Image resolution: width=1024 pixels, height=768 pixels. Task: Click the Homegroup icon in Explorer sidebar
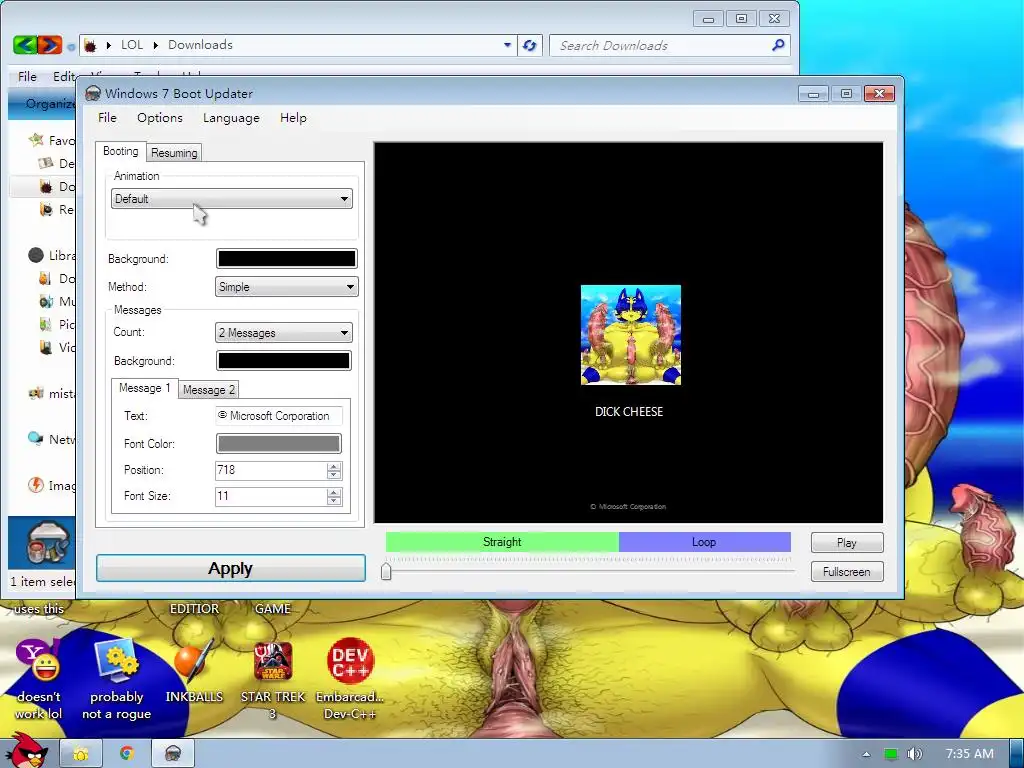click(36, 393)
